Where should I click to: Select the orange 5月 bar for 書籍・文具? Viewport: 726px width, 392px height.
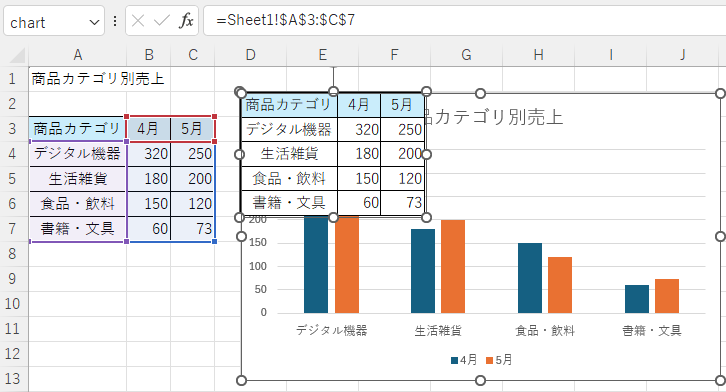[x=667, y=296]
